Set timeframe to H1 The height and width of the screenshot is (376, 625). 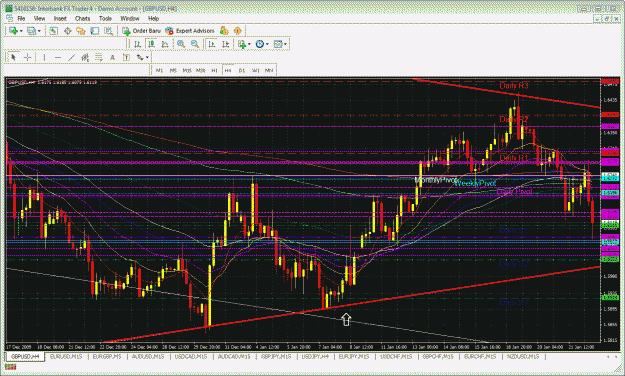(214, 71)
